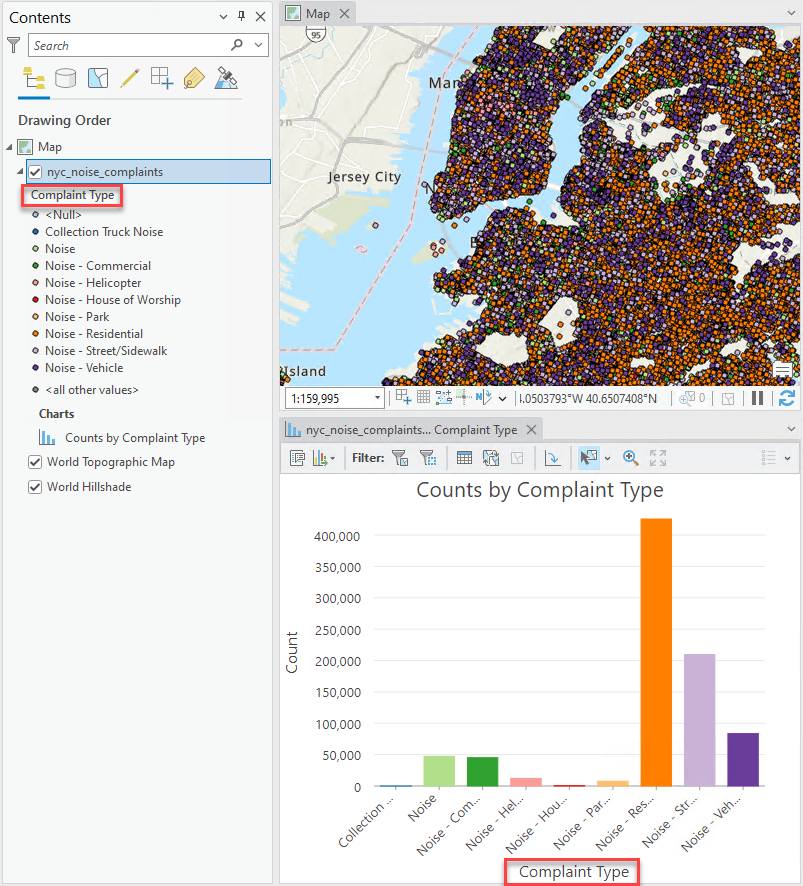Select the List By Selection icon
Image resolution: width=803 pixels, height=886 pixels.
click(x=98, y=78)
